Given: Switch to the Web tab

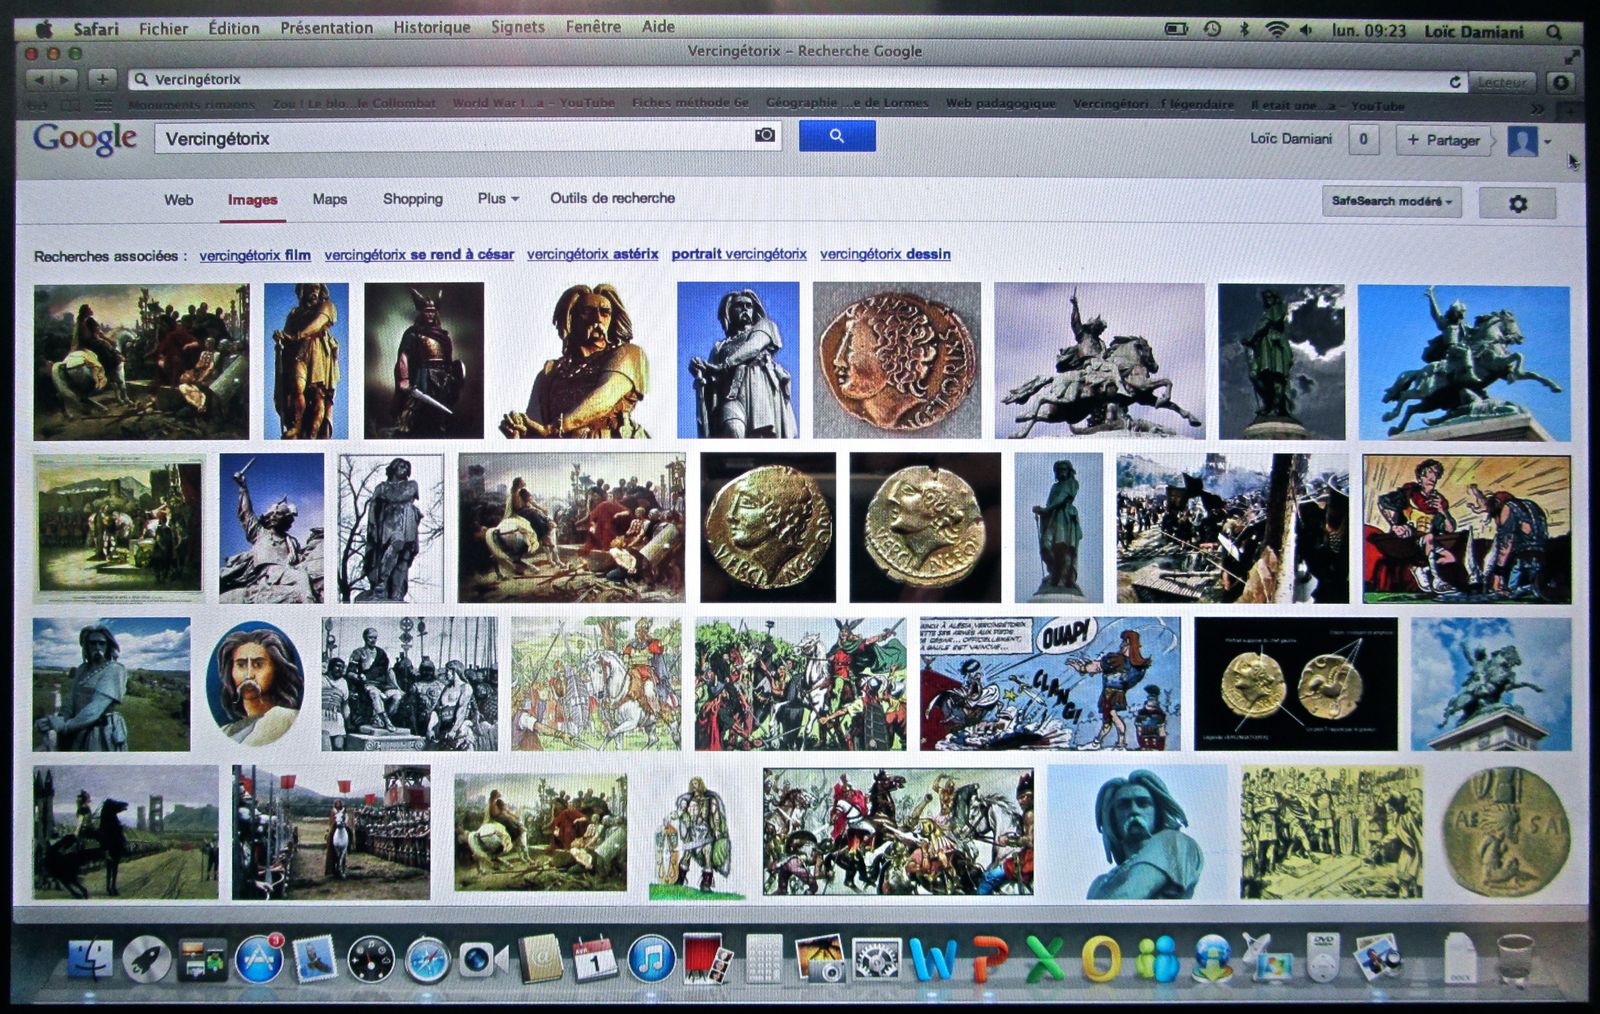Looking at the screenshot, I should coord(179,200).
